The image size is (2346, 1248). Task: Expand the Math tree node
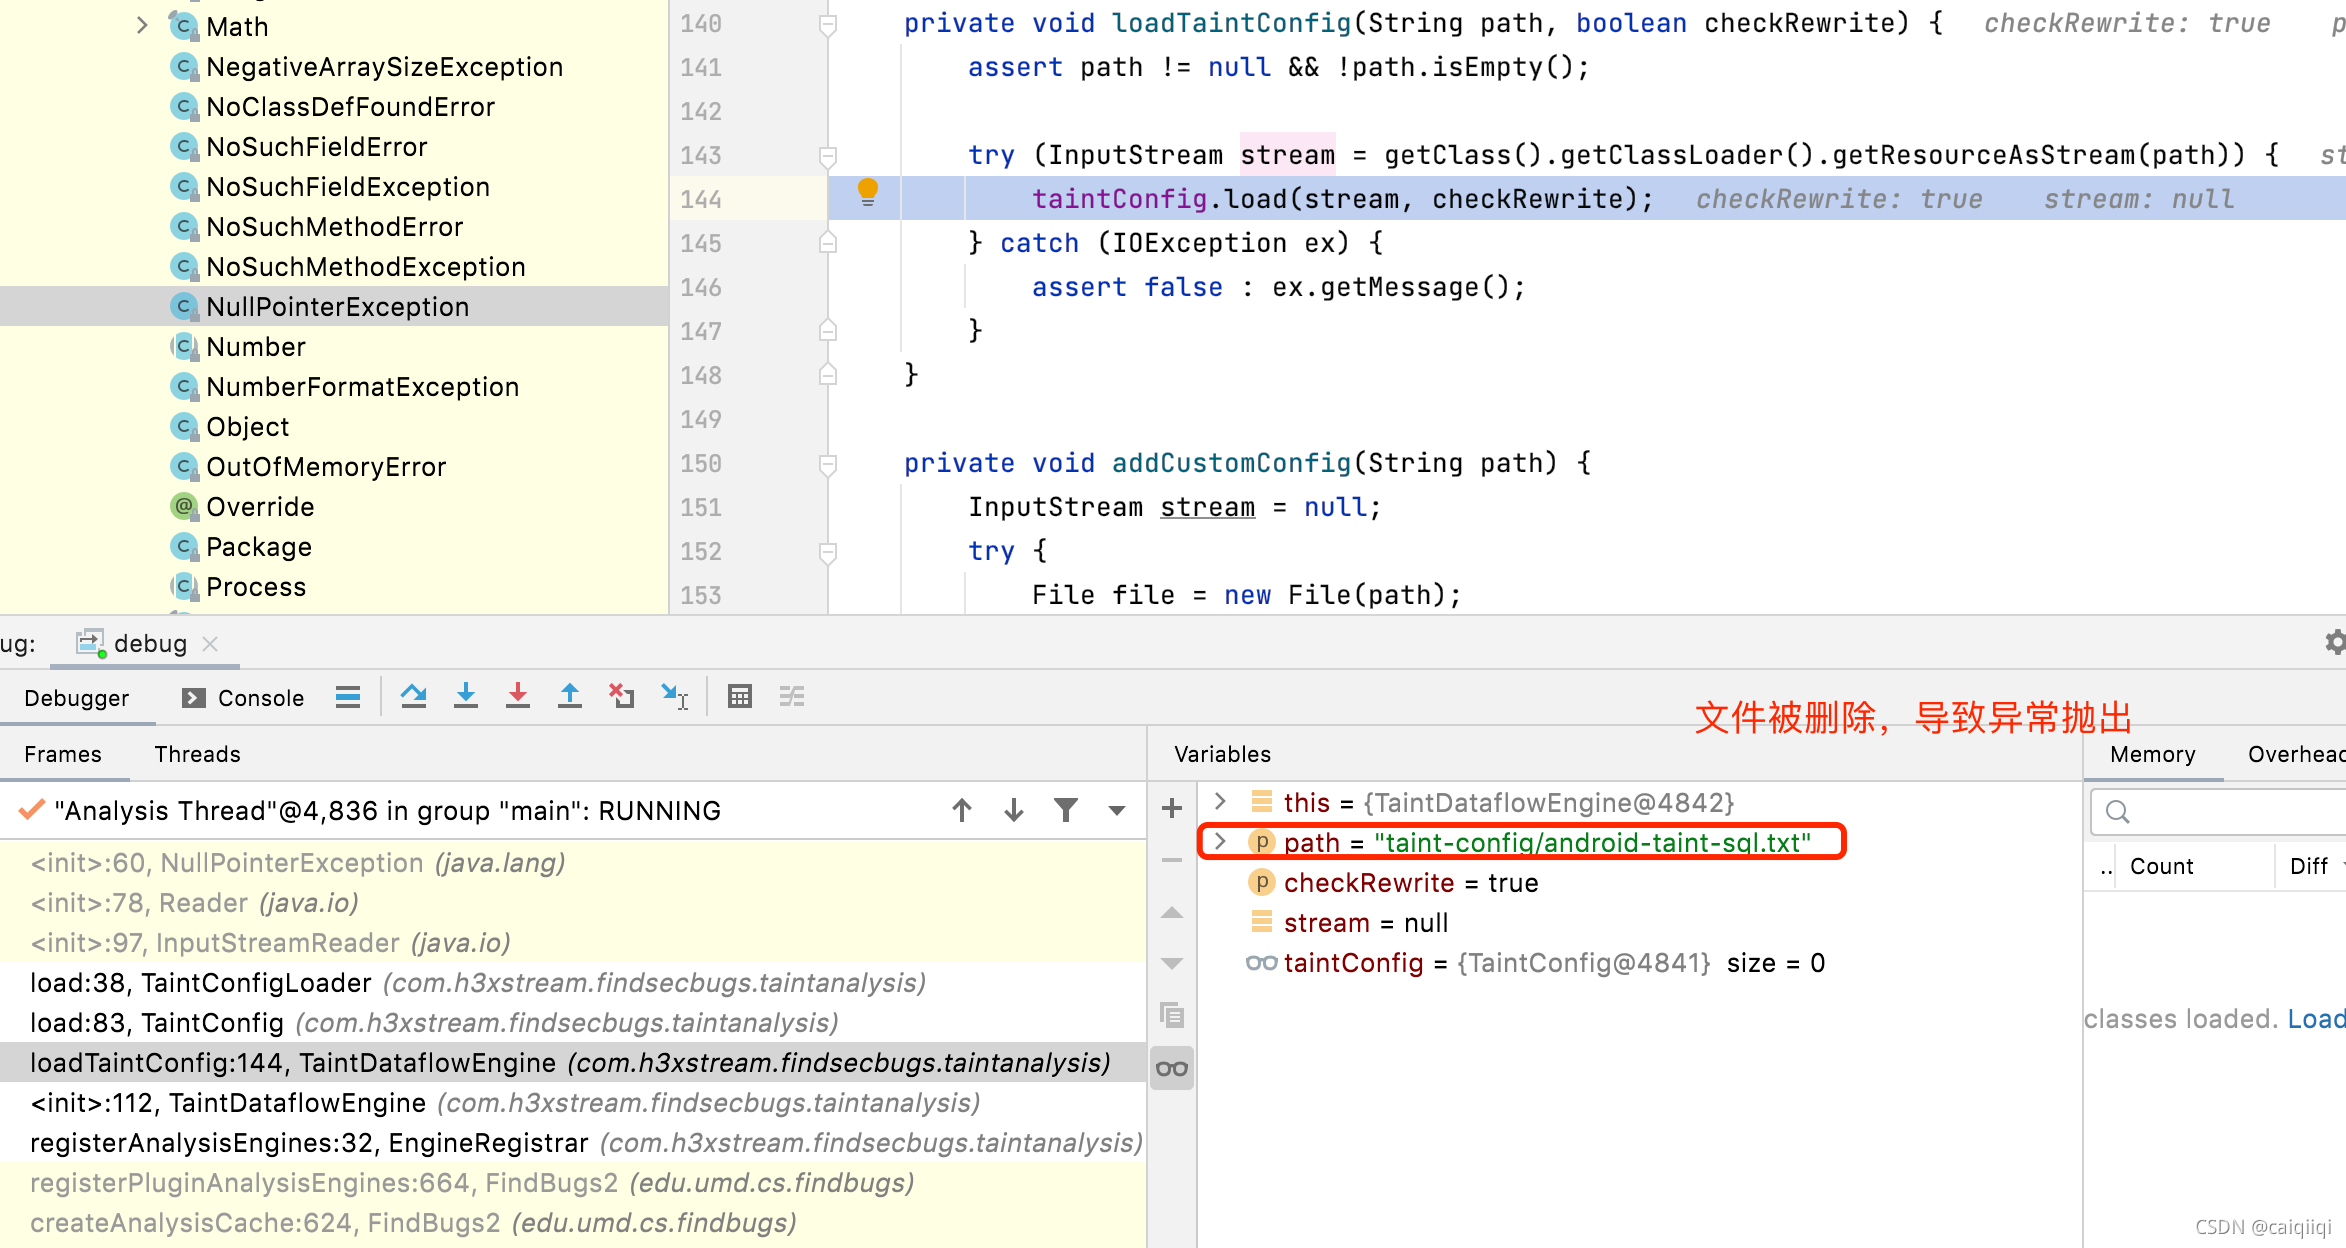click(x=142, y=26)
